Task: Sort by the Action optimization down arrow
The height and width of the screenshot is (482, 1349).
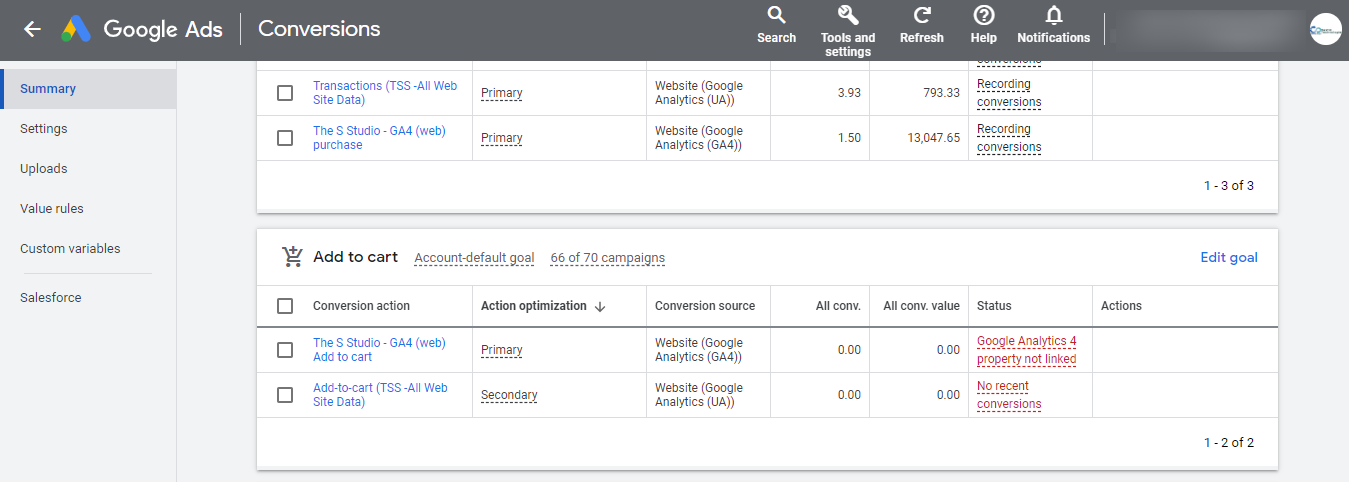Action: click(x=600, y=306)
